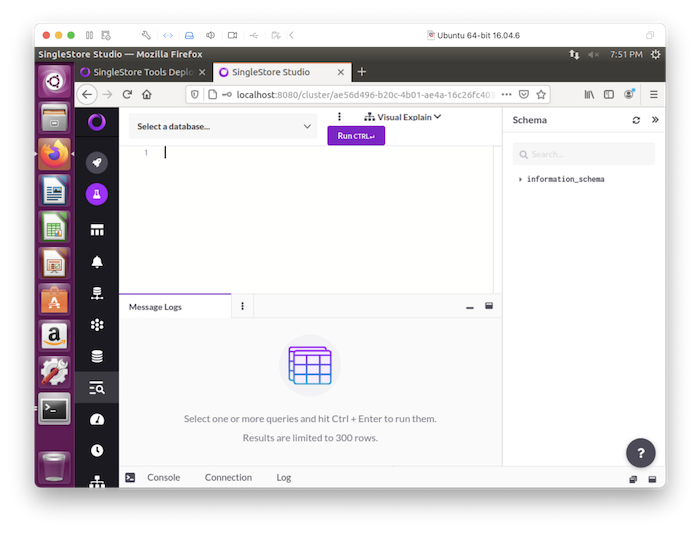The height and width of the screenshot is (533, 700).
Task: Open the databases cylinder icon in the sidebar
Action: [97, 356]
